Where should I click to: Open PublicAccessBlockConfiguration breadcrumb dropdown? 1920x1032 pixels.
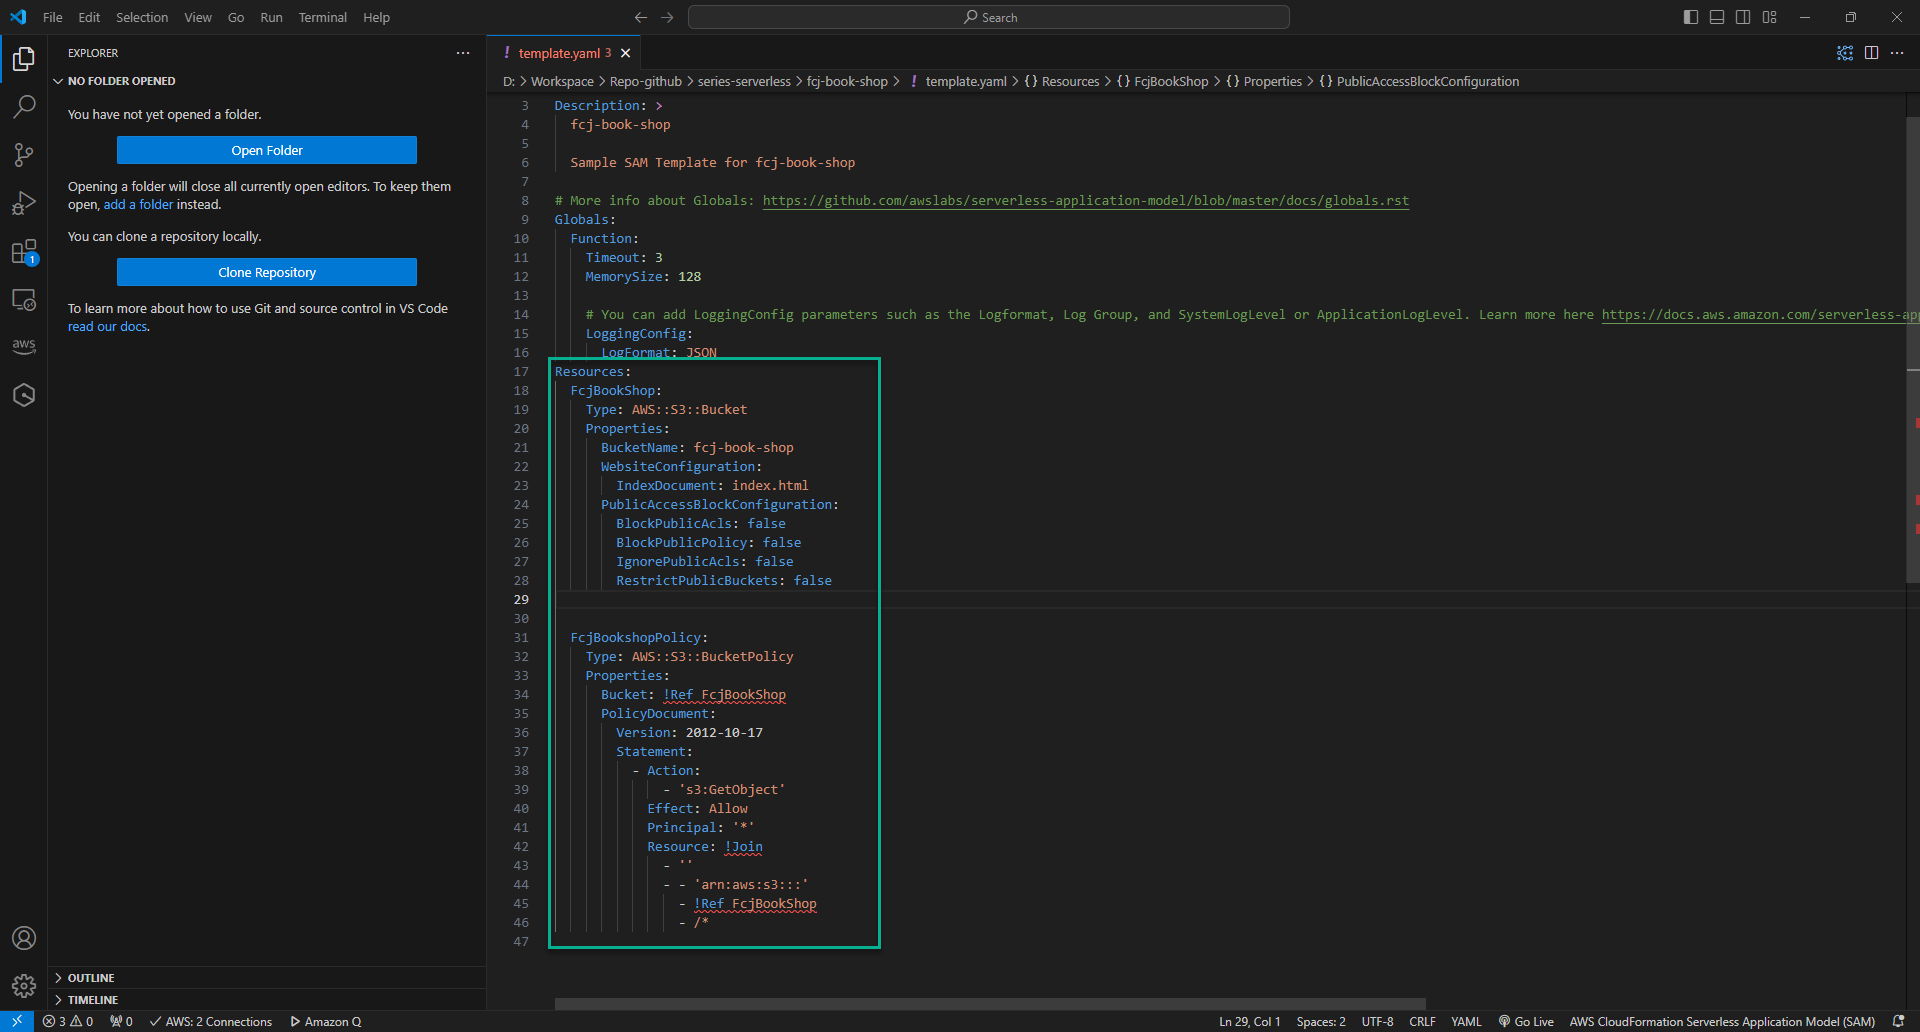(x=1419, y=81)
